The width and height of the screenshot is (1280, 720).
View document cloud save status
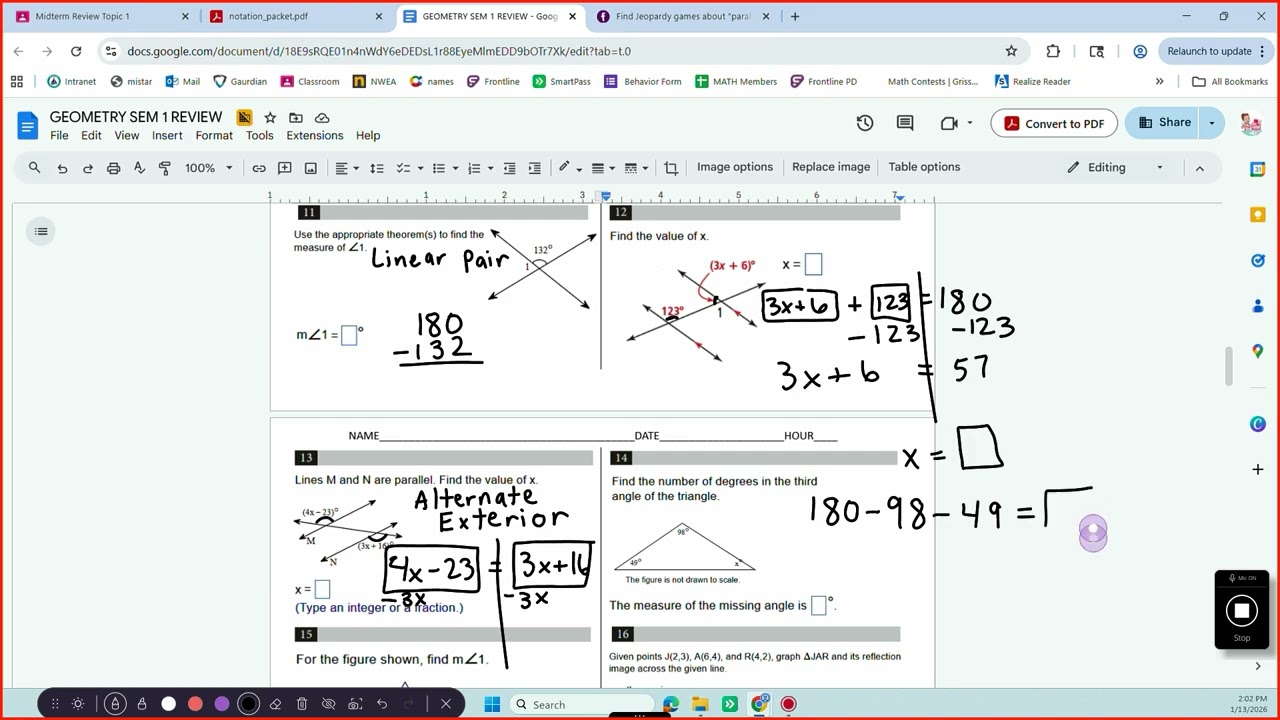322,118
